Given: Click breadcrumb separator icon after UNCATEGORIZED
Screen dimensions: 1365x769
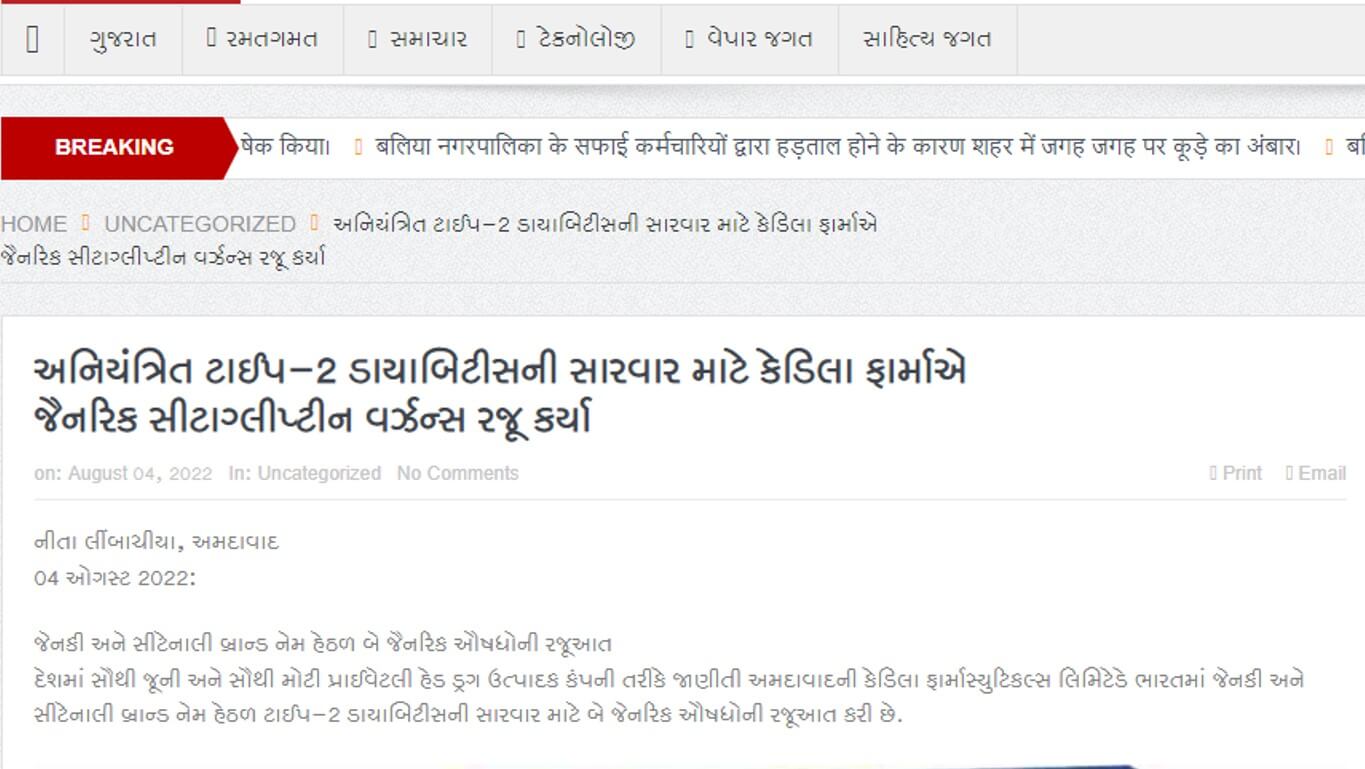Looking at the screenshot, I should tap(314, 223).
